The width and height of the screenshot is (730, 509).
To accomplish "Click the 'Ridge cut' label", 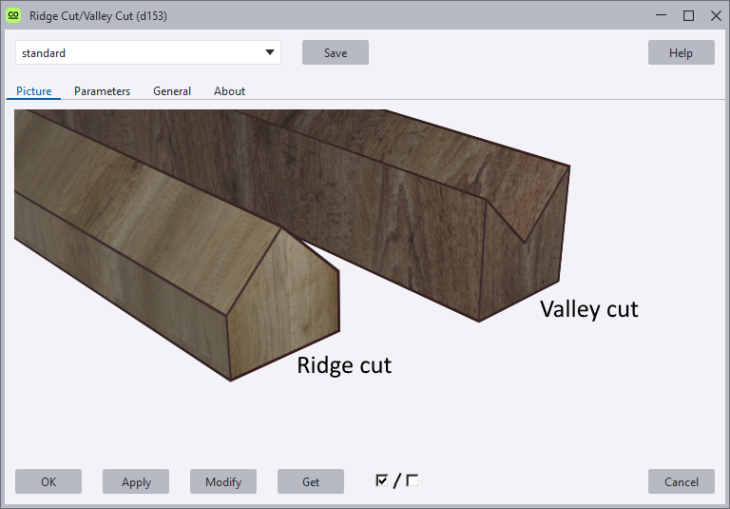I will pos(344,365).
